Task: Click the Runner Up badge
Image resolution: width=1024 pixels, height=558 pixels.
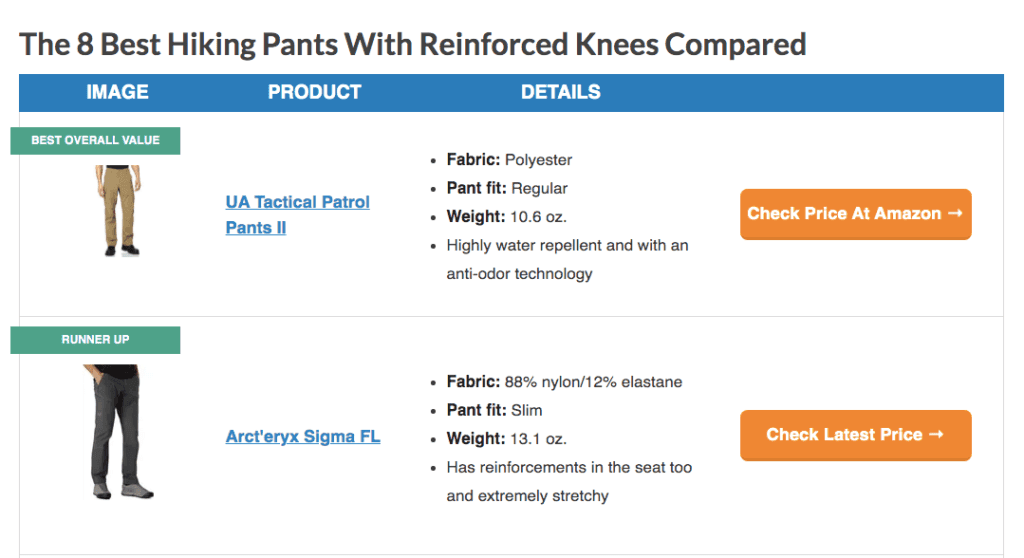Action: tap(95, 339)
